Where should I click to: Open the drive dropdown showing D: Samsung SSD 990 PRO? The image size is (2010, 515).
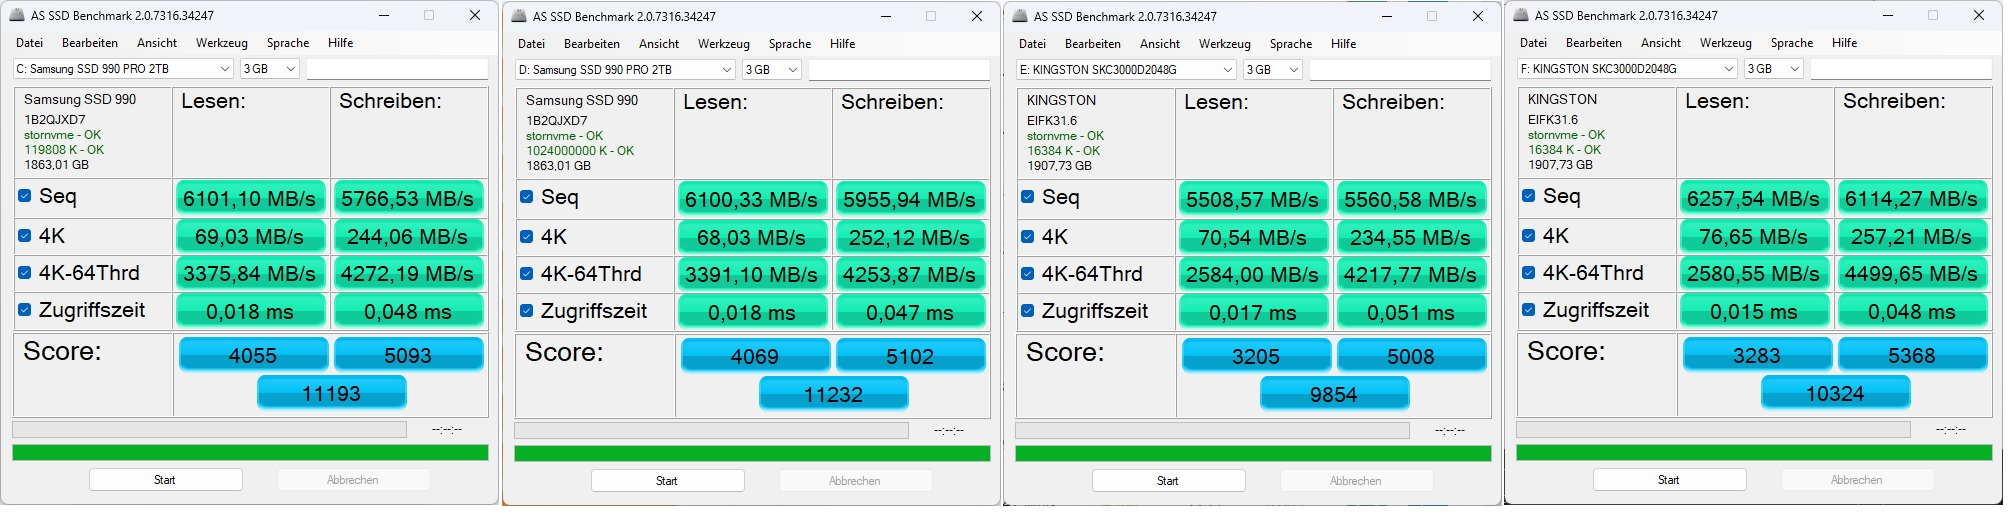click(625, 70)
